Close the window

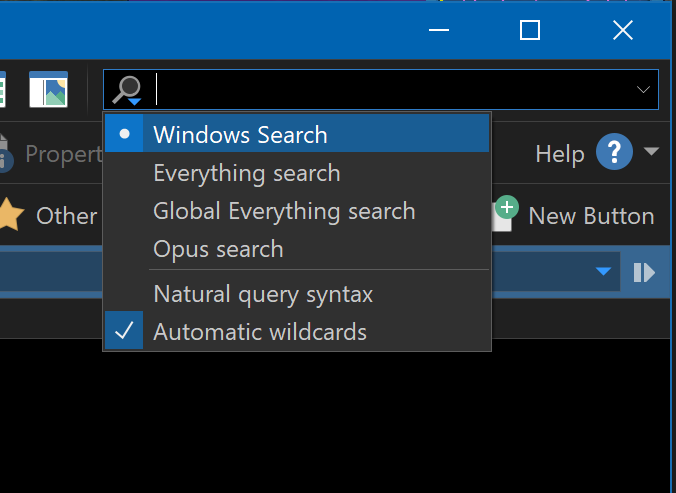point(623,30)
